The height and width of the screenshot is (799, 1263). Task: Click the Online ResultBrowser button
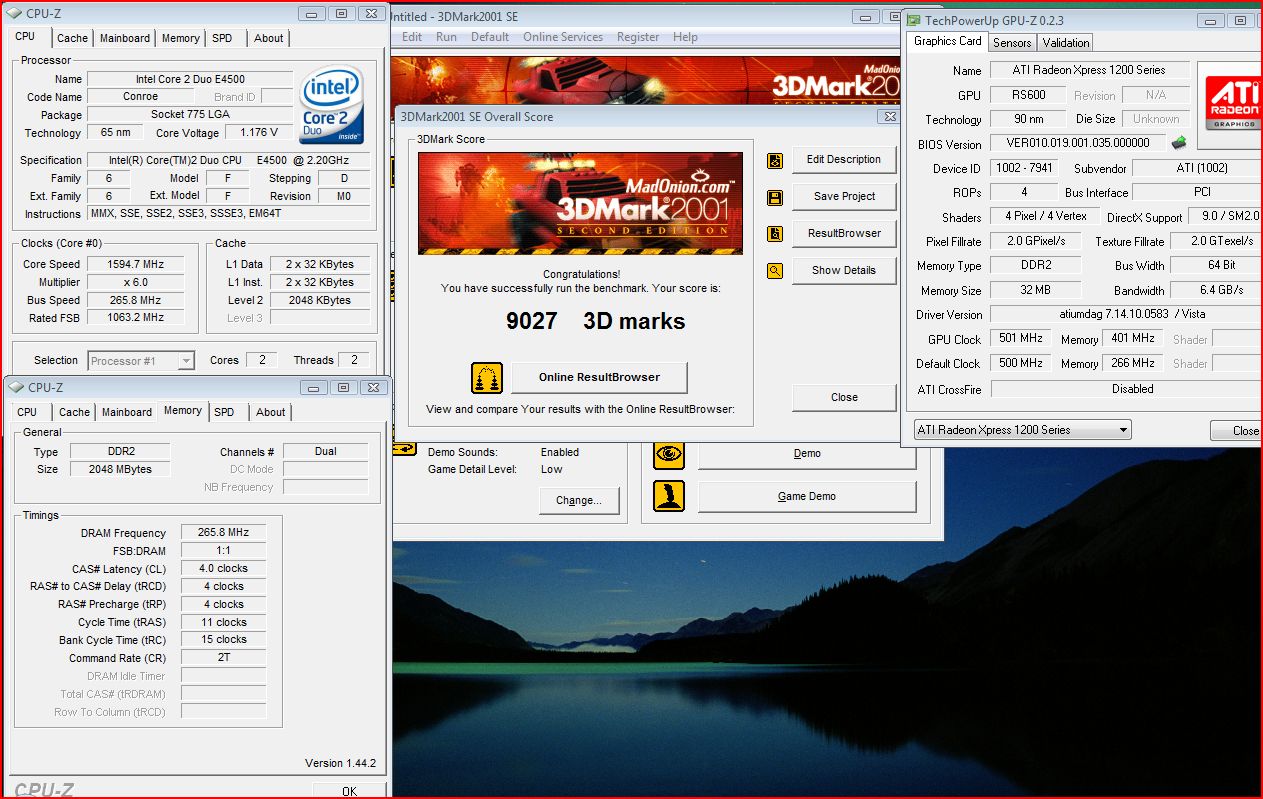(x=599, y=377)
